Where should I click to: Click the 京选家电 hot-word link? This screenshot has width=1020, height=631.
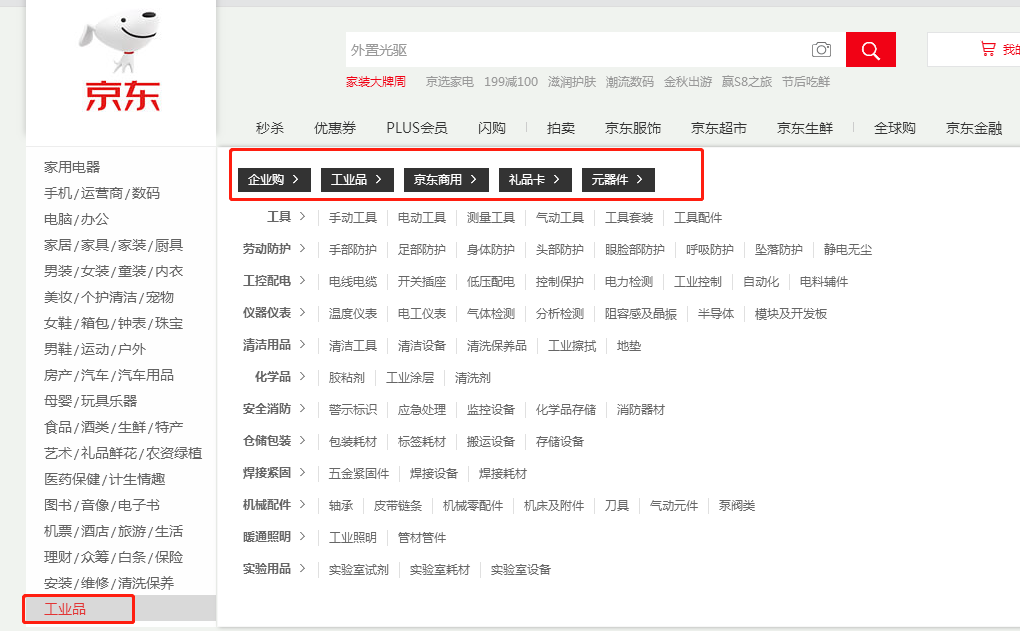450,82
